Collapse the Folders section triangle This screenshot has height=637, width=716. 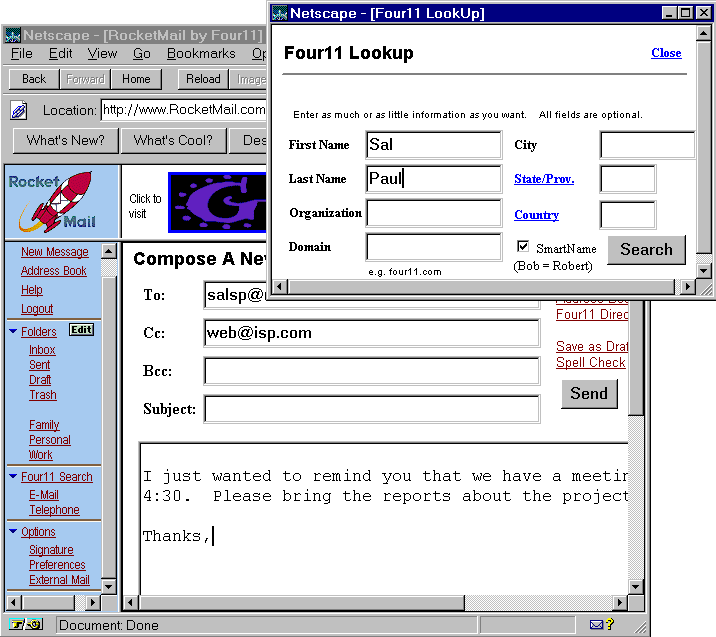(13, 331)
